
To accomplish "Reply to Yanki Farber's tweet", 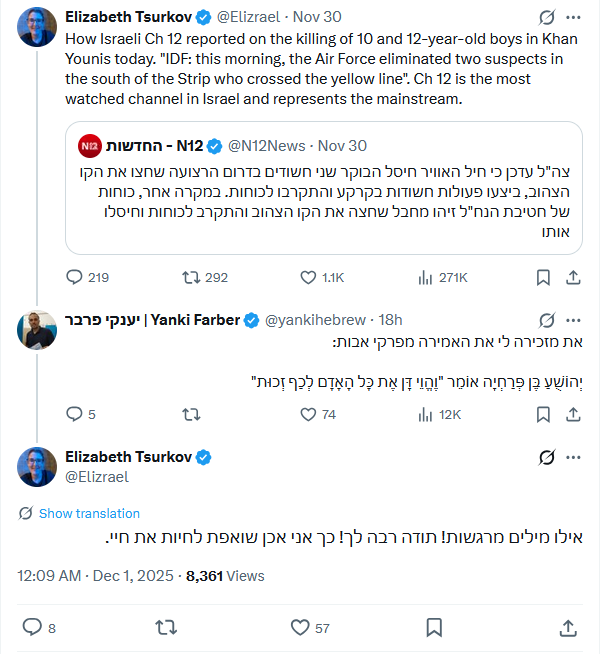I will (74, 414).
